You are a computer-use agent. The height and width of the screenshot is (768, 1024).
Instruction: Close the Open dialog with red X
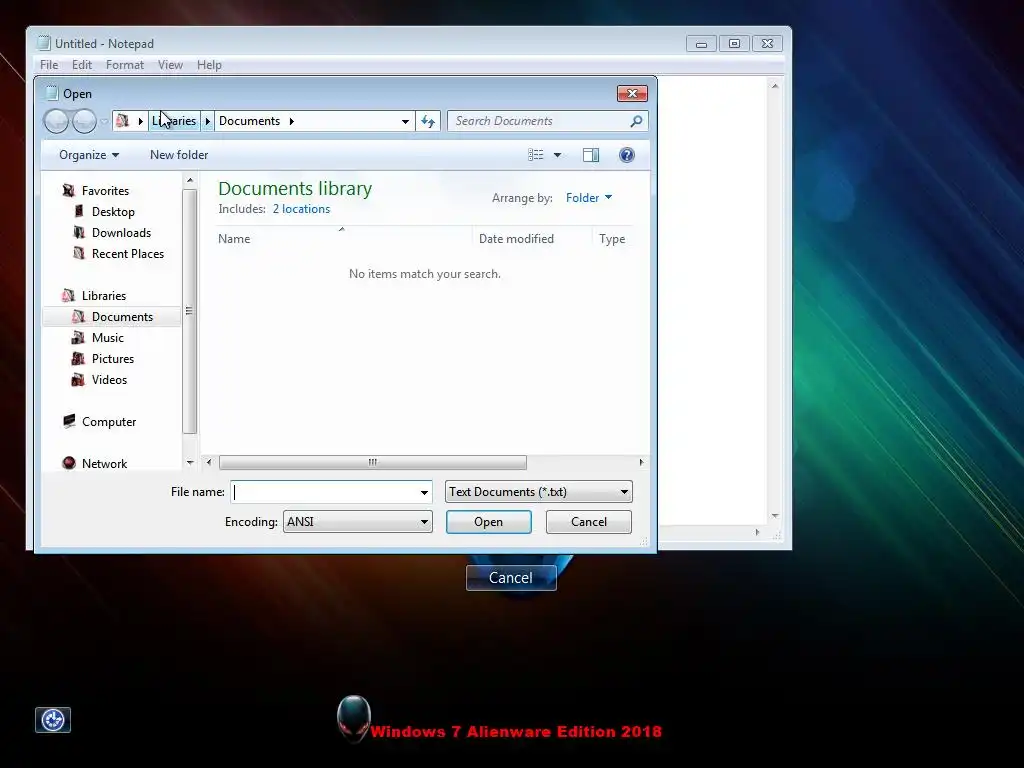pos(632,93)
